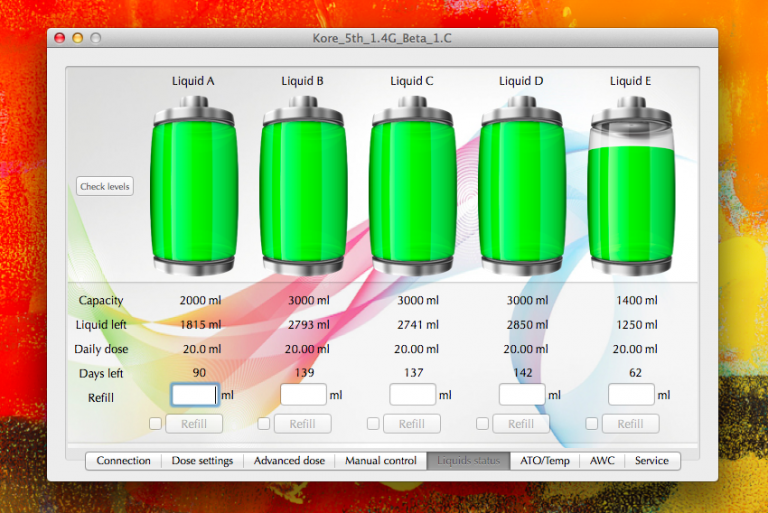Click the Liquid E refill ml field
Image resolution: width=768 pixels, height=513 pixels.
[631, 395]
